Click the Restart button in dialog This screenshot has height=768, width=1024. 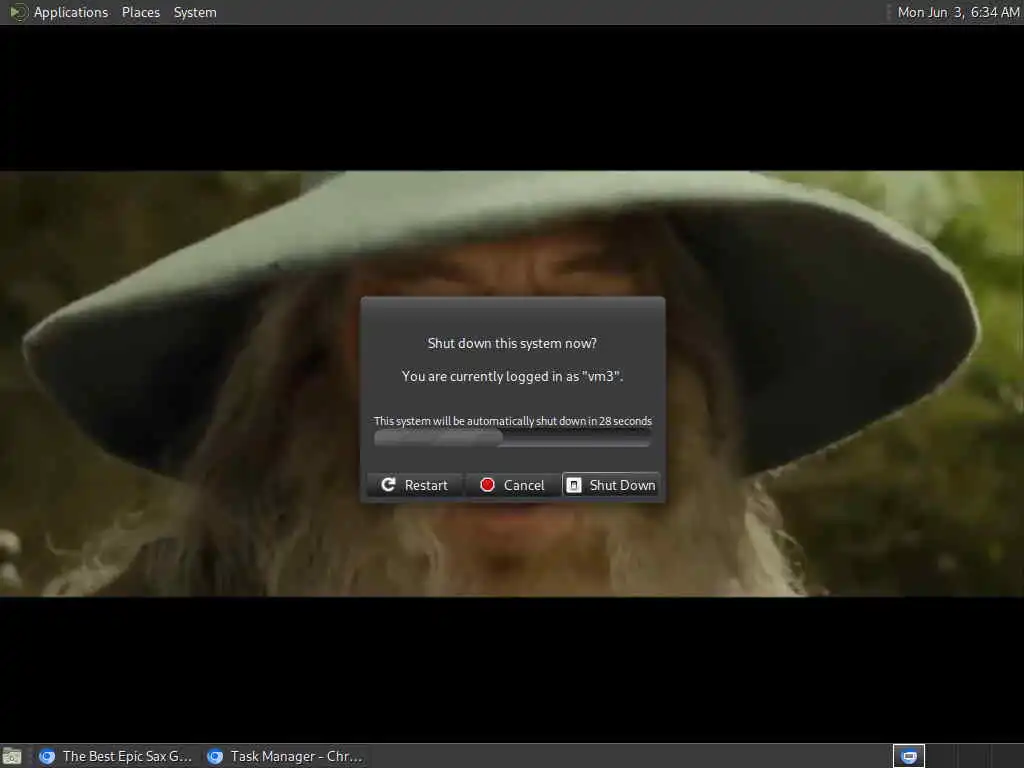pyautogui.click(x=414, y=485)
